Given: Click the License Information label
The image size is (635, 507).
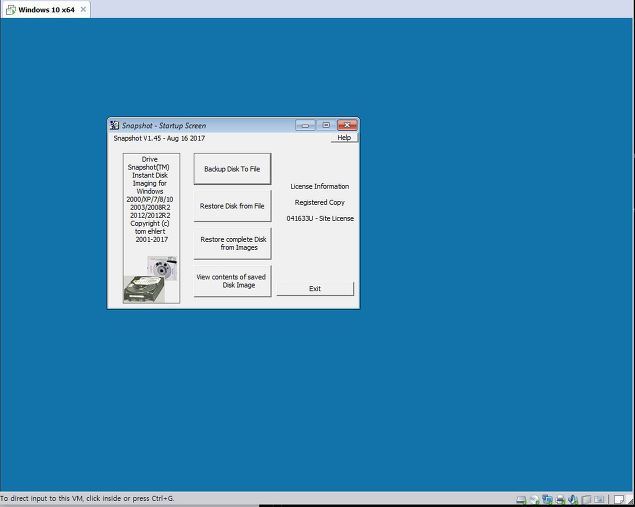Looking at the screenshot, I should pos(320,186).
